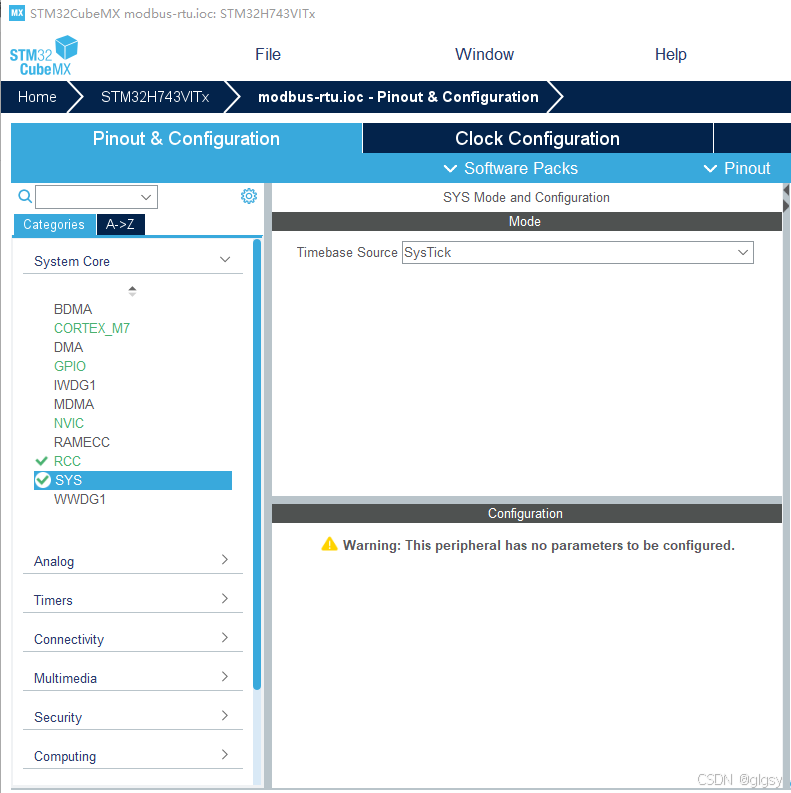Open the Window menu
Image resolution: width=791 pixels, height=793 pixels.
(x=484, y=54)
